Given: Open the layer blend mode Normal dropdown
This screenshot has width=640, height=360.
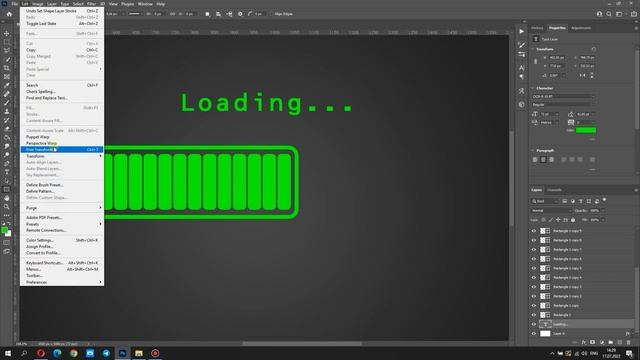Looking at the screenshot, I should [551, 211].
